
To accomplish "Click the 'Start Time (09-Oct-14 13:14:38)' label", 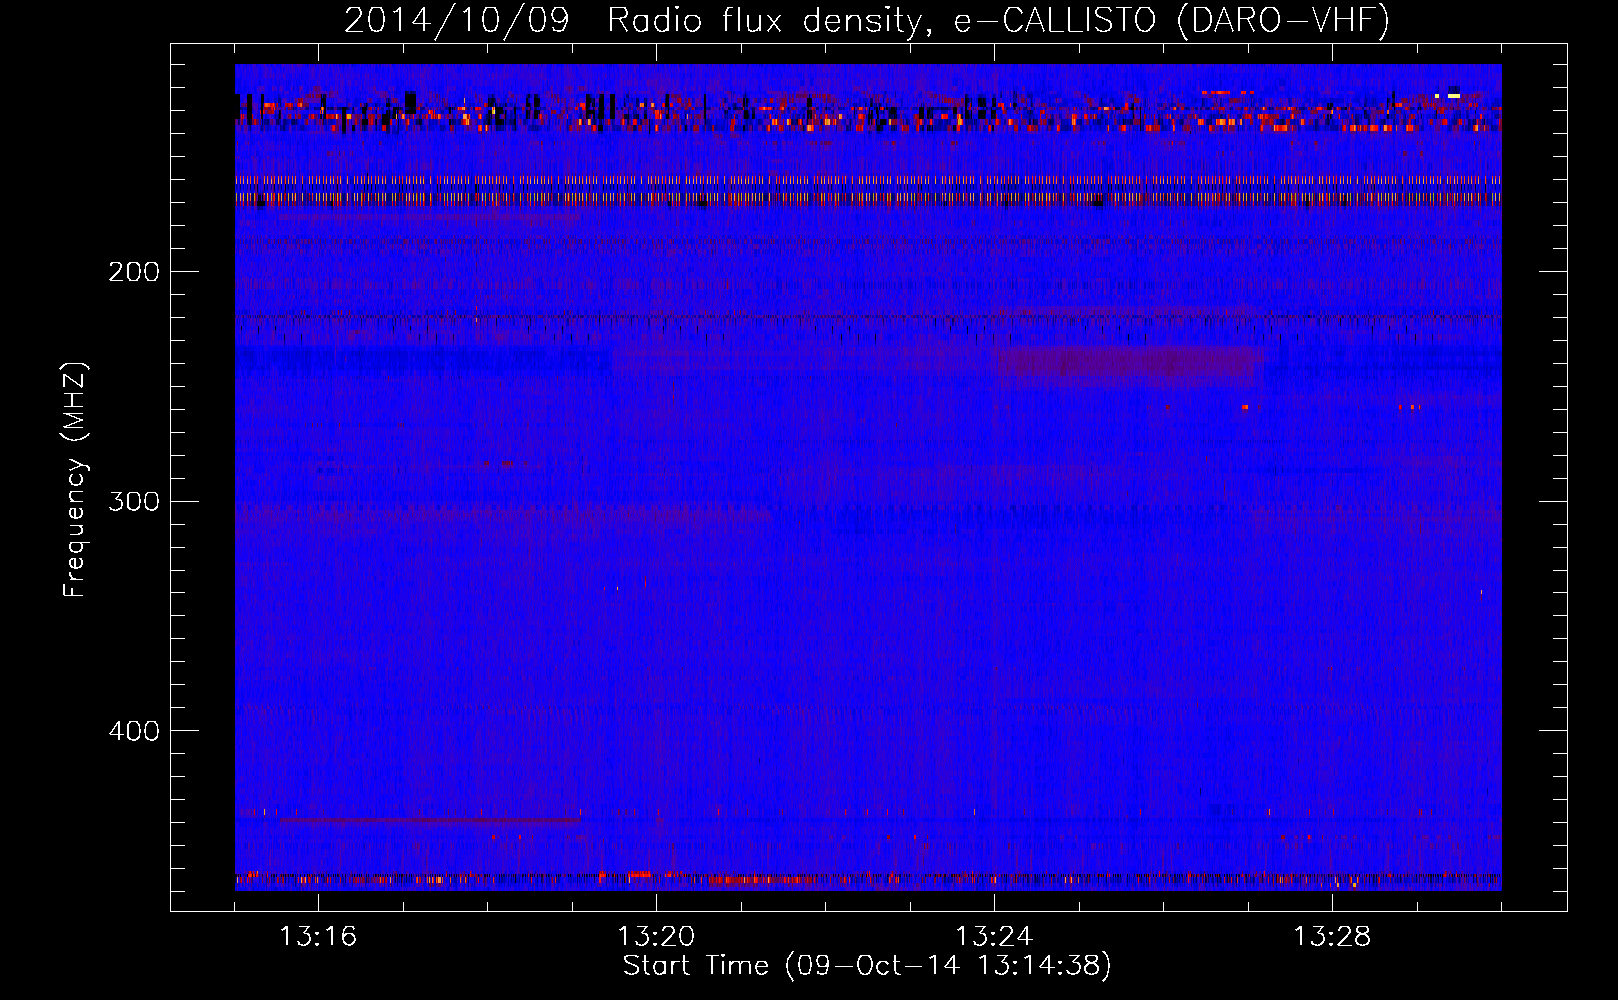I will (x=867, y=966).
